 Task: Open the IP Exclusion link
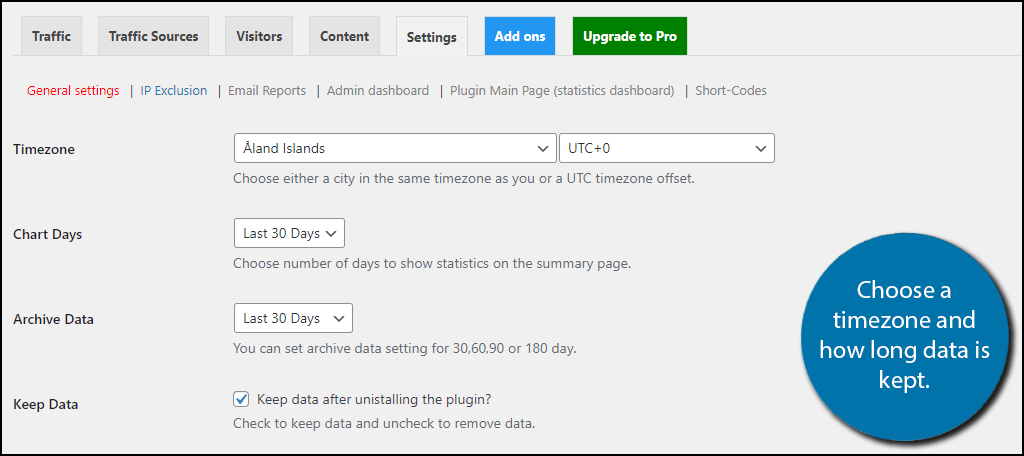coord(174,91)
